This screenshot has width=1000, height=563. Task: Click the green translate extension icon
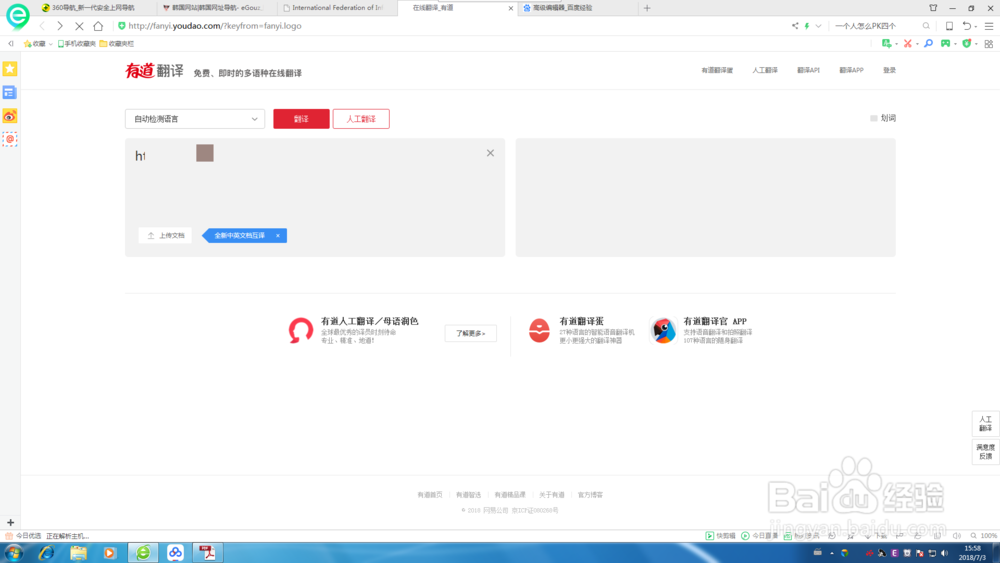pos(886,43)
